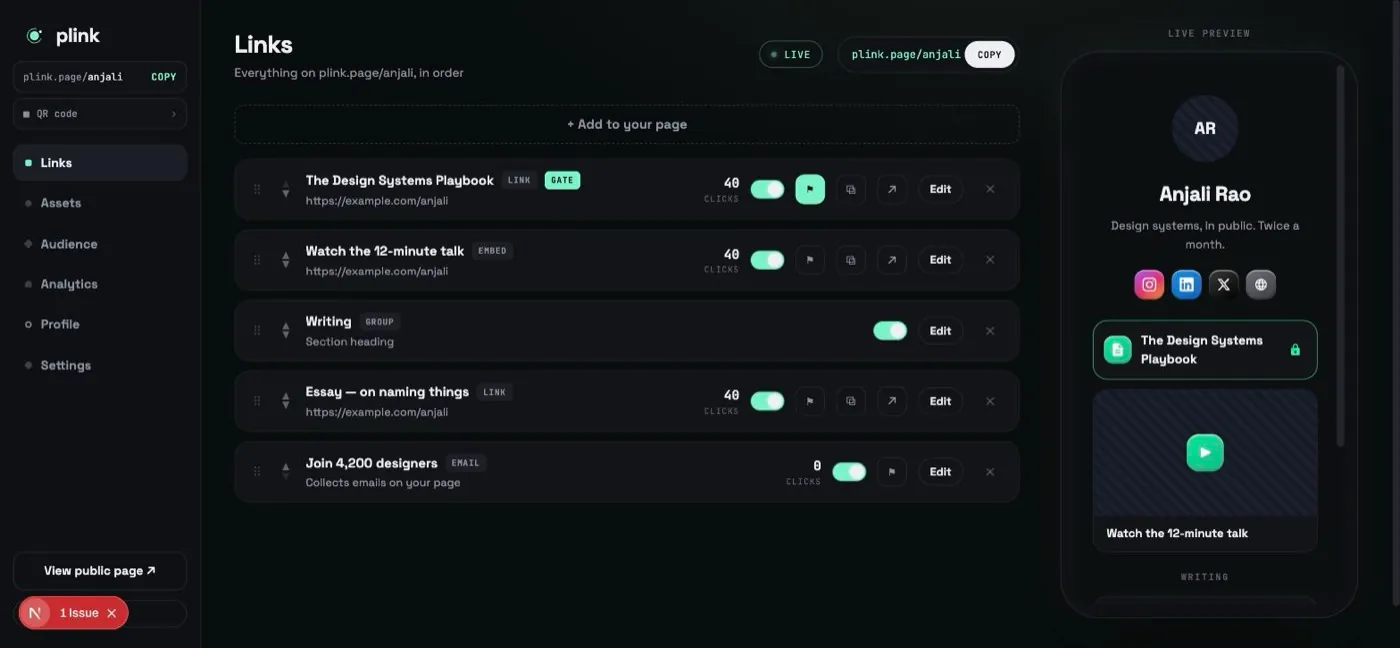Open Profile in the sidebar

(x=100, y=324)
